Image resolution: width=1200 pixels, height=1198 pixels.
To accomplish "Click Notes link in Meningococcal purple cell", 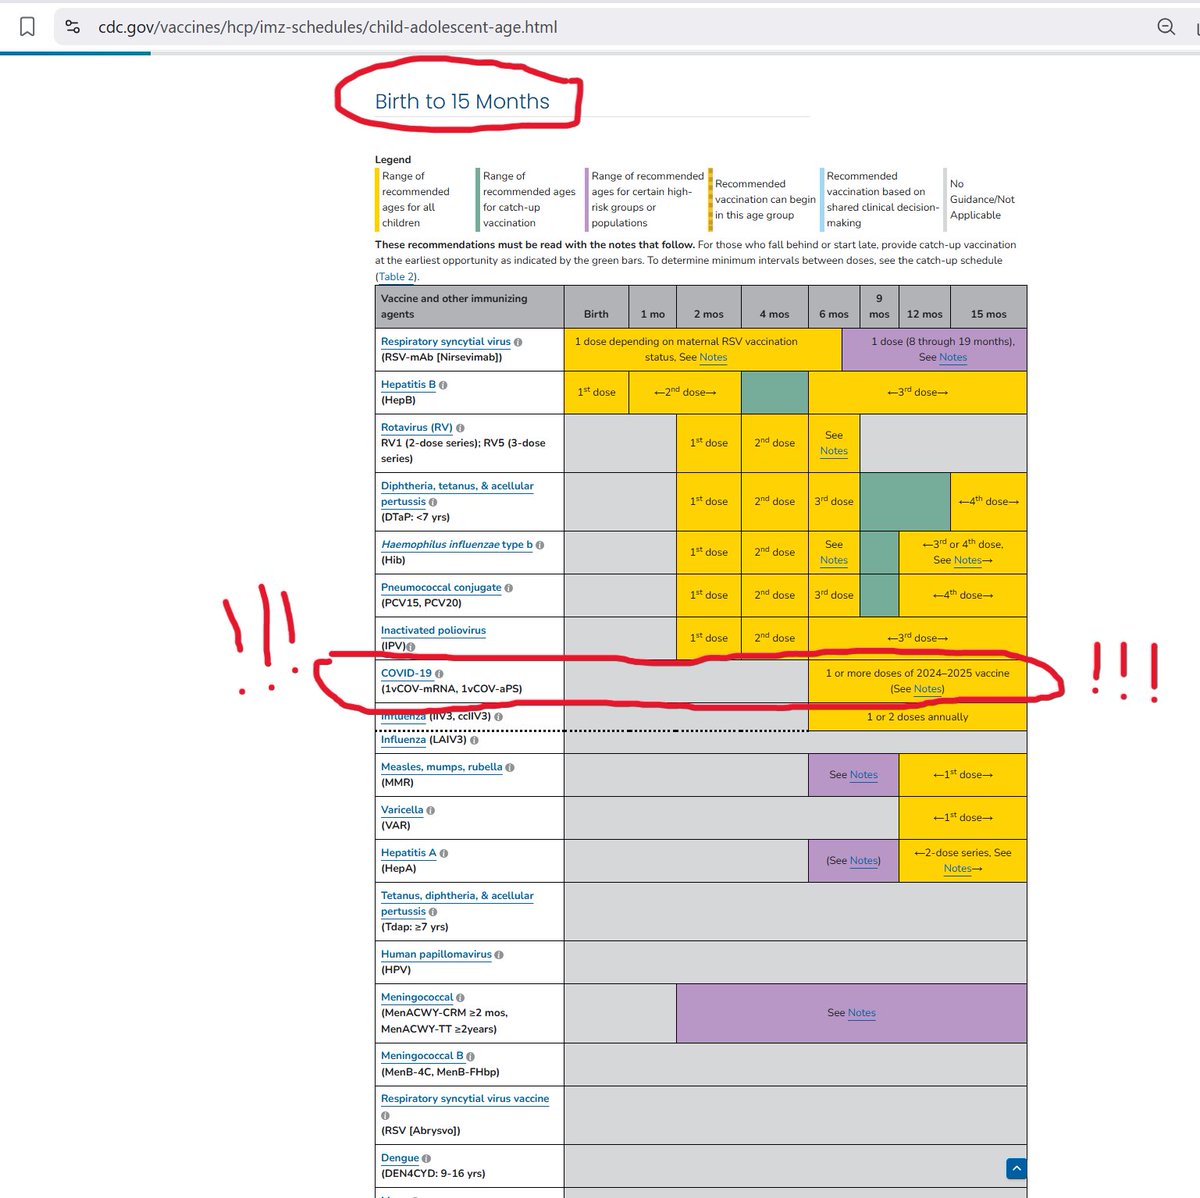I will tap(862, 1014).
